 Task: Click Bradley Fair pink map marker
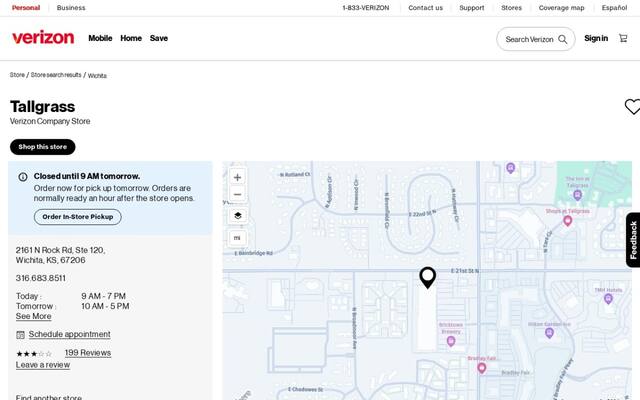[482, 368]
